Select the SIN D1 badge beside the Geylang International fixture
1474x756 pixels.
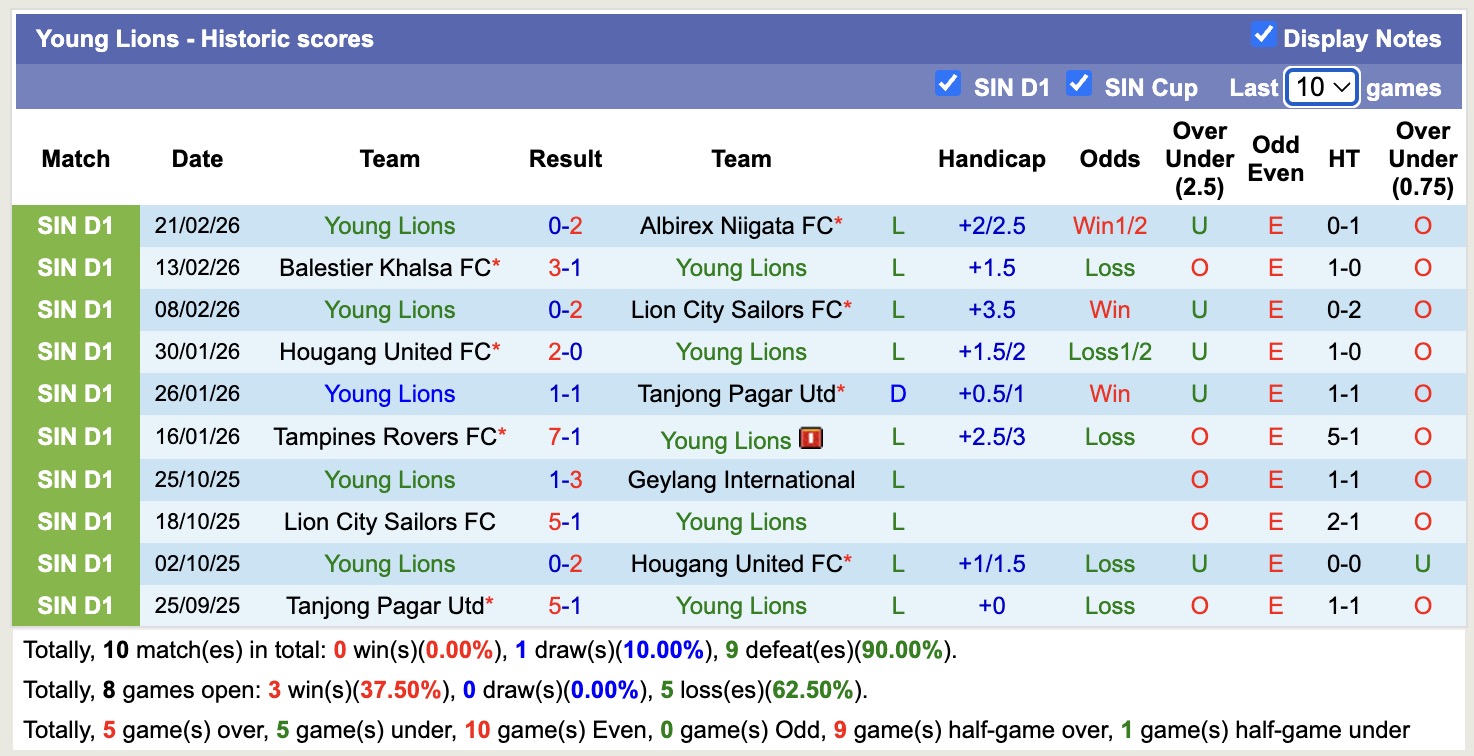(75, 479)
